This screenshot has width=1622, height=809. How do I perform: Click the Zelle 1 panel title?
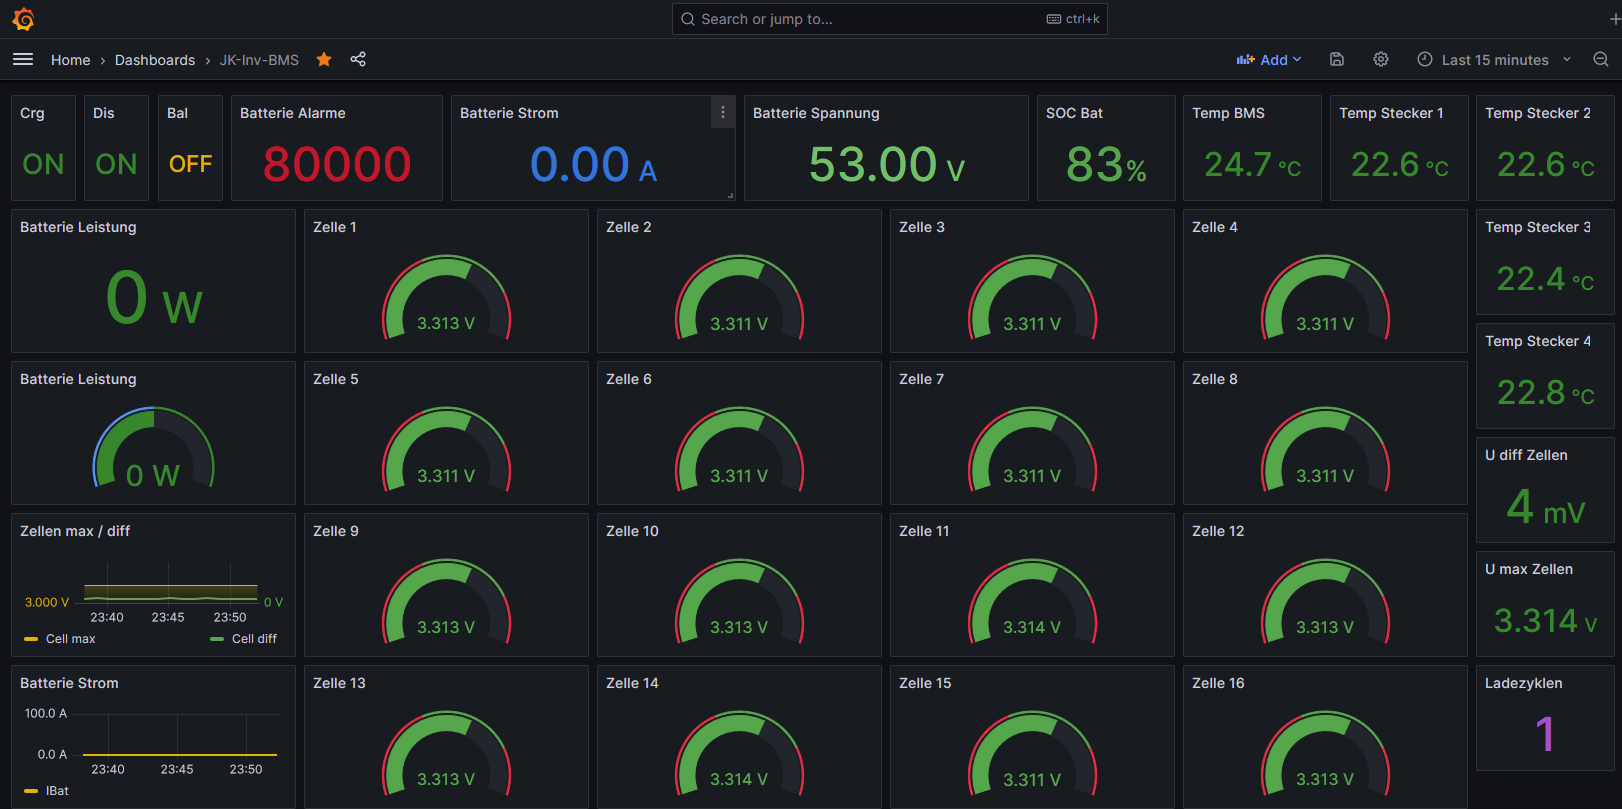point(335,227)
